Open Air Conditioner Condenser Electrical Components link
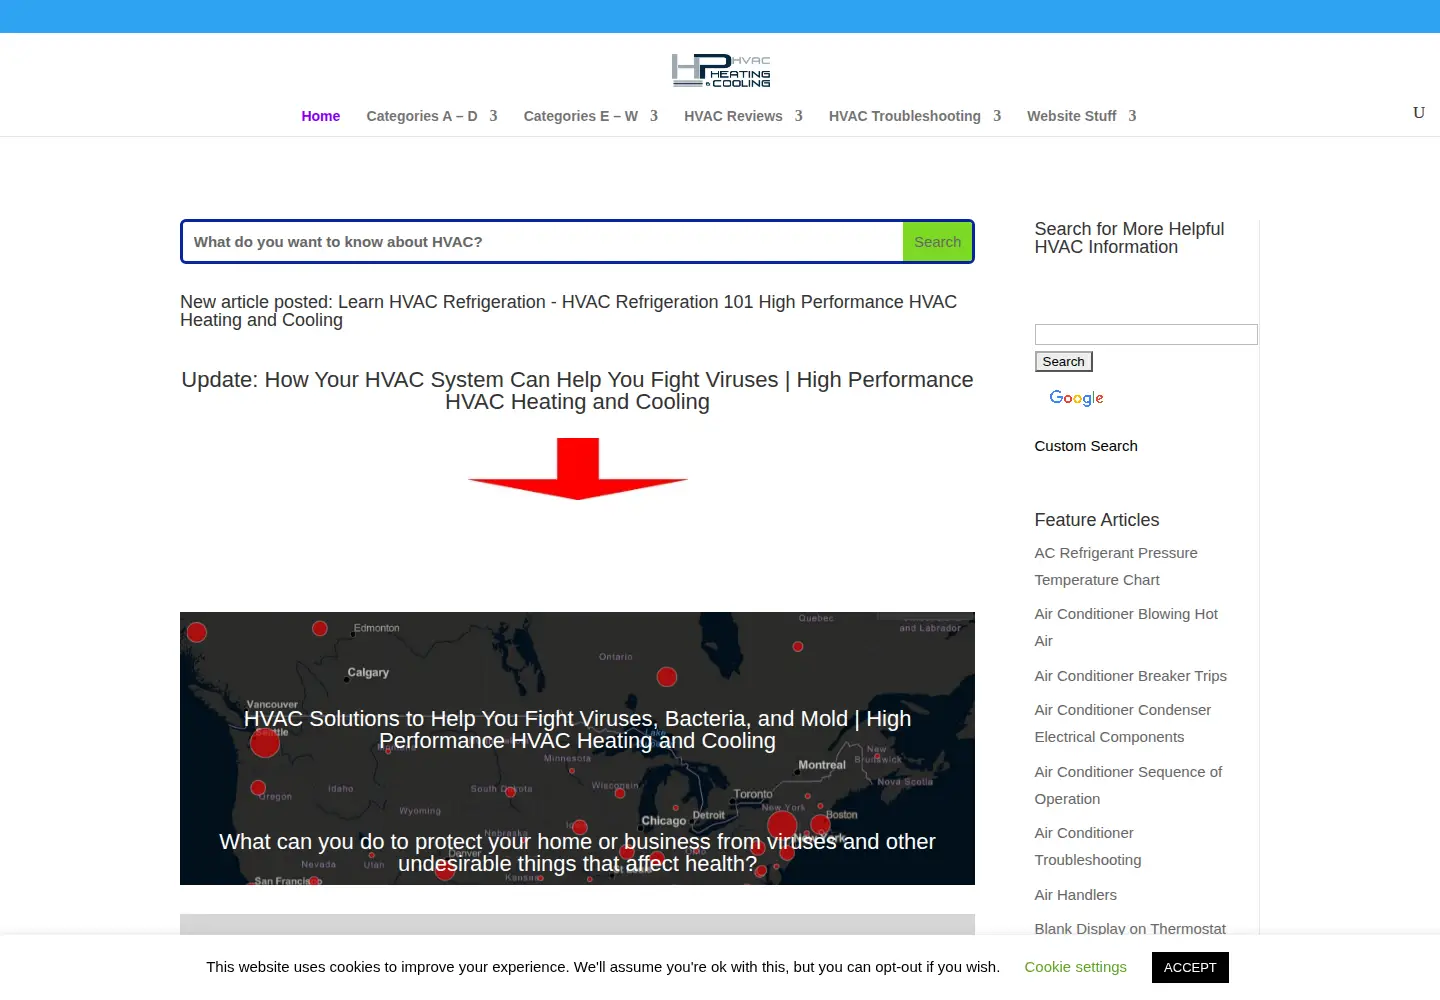The height and width of the screenshot is (1000, 1440). pos(1122,723)
